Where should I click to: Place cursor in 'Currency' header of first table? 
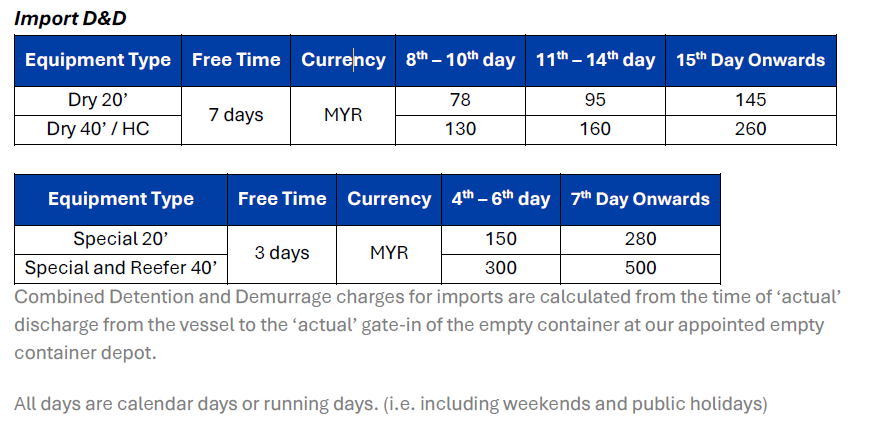[x=343, y=60]
